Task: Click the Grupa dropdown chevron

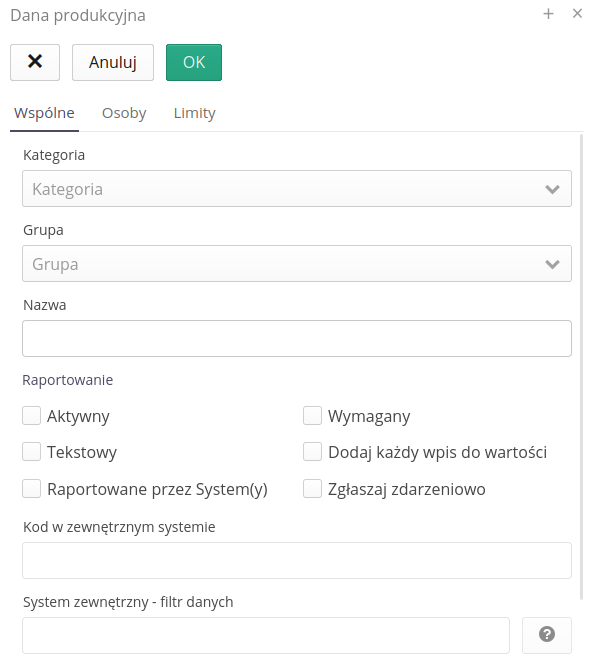Action: (x=552, y=264)
